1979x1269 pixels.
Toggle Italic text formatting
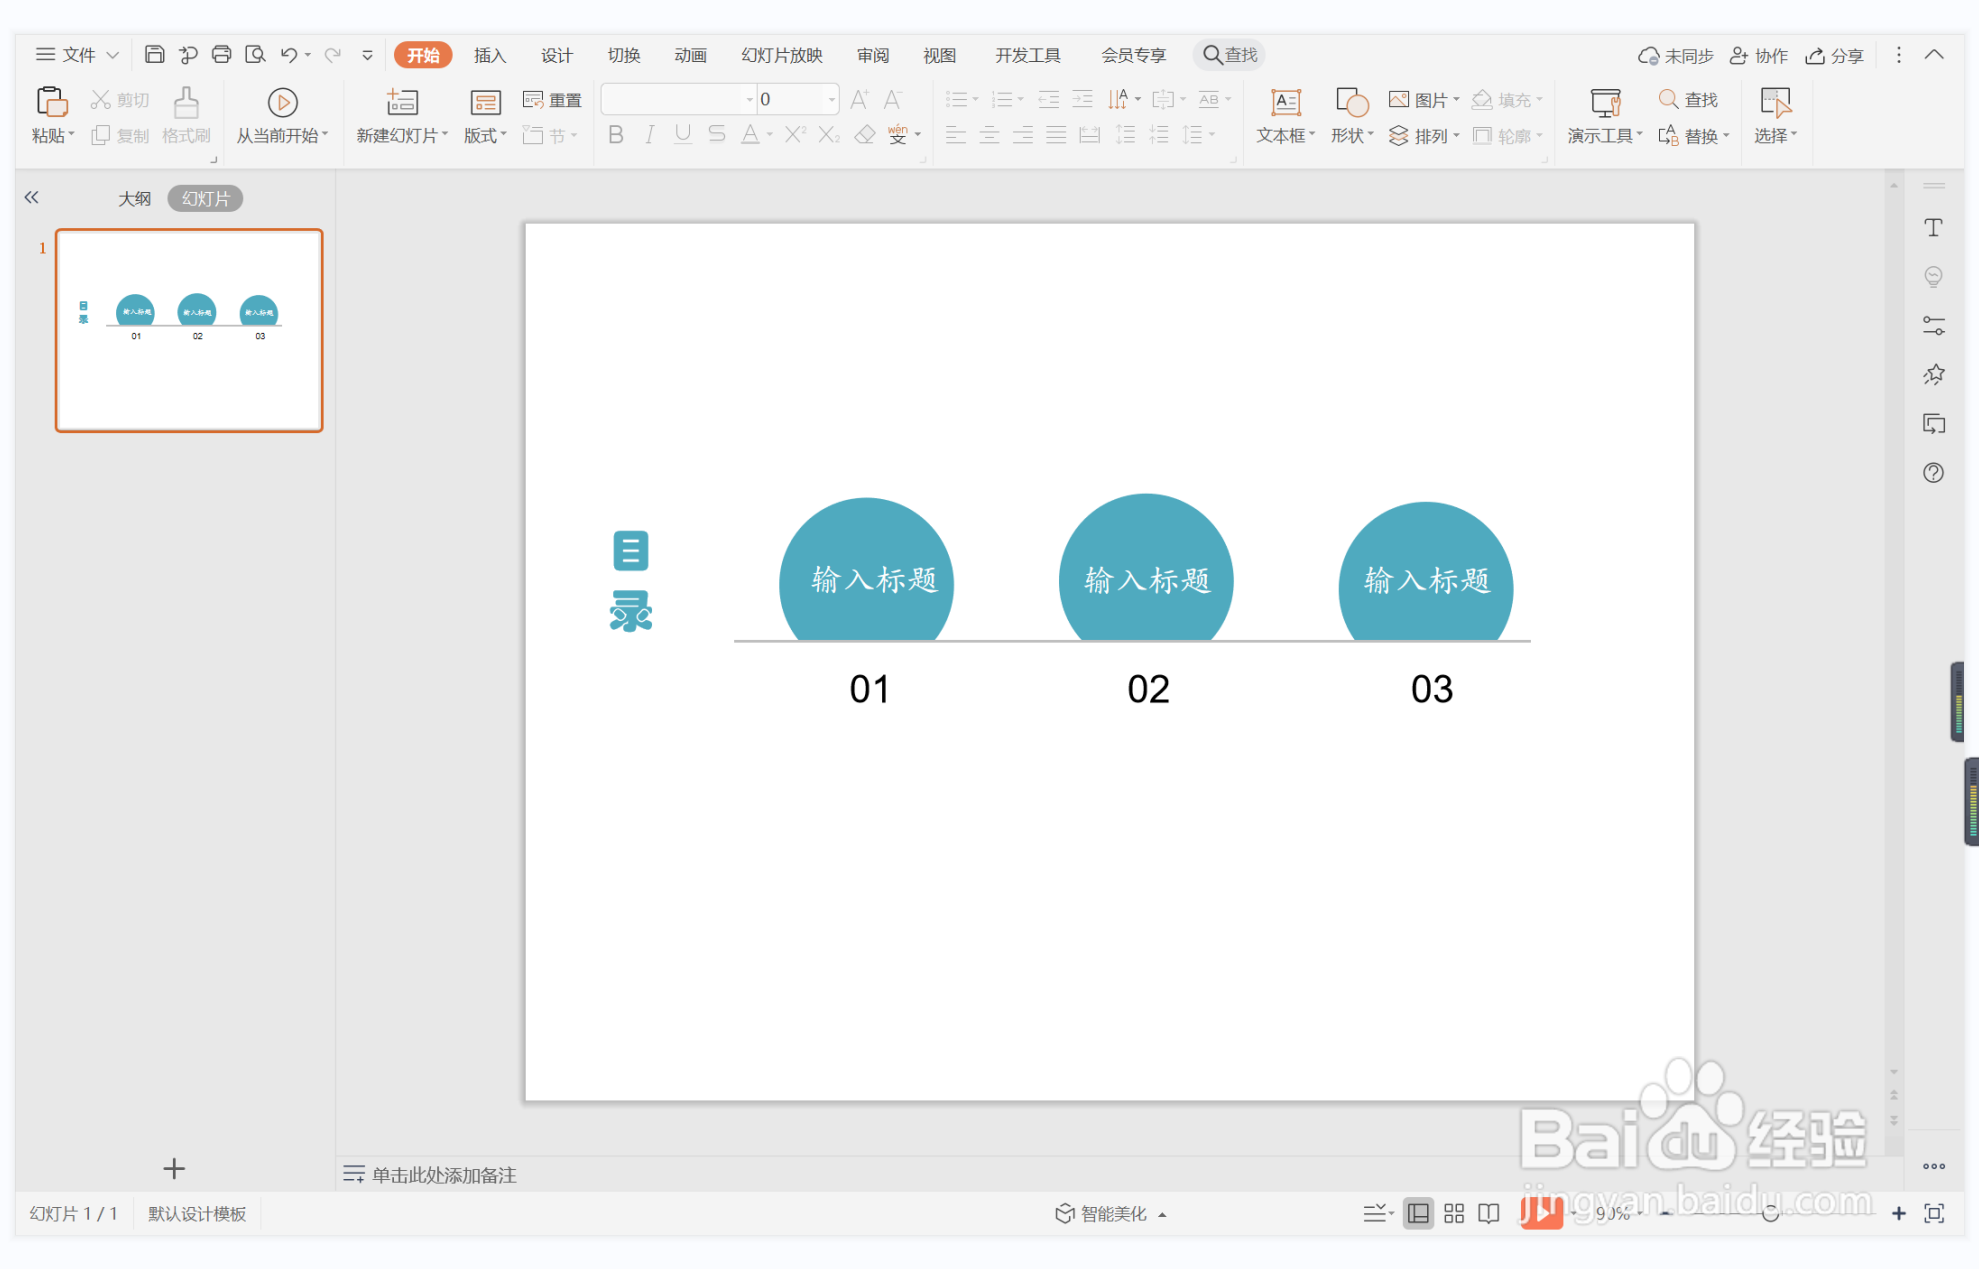click(x=649, y=135)
